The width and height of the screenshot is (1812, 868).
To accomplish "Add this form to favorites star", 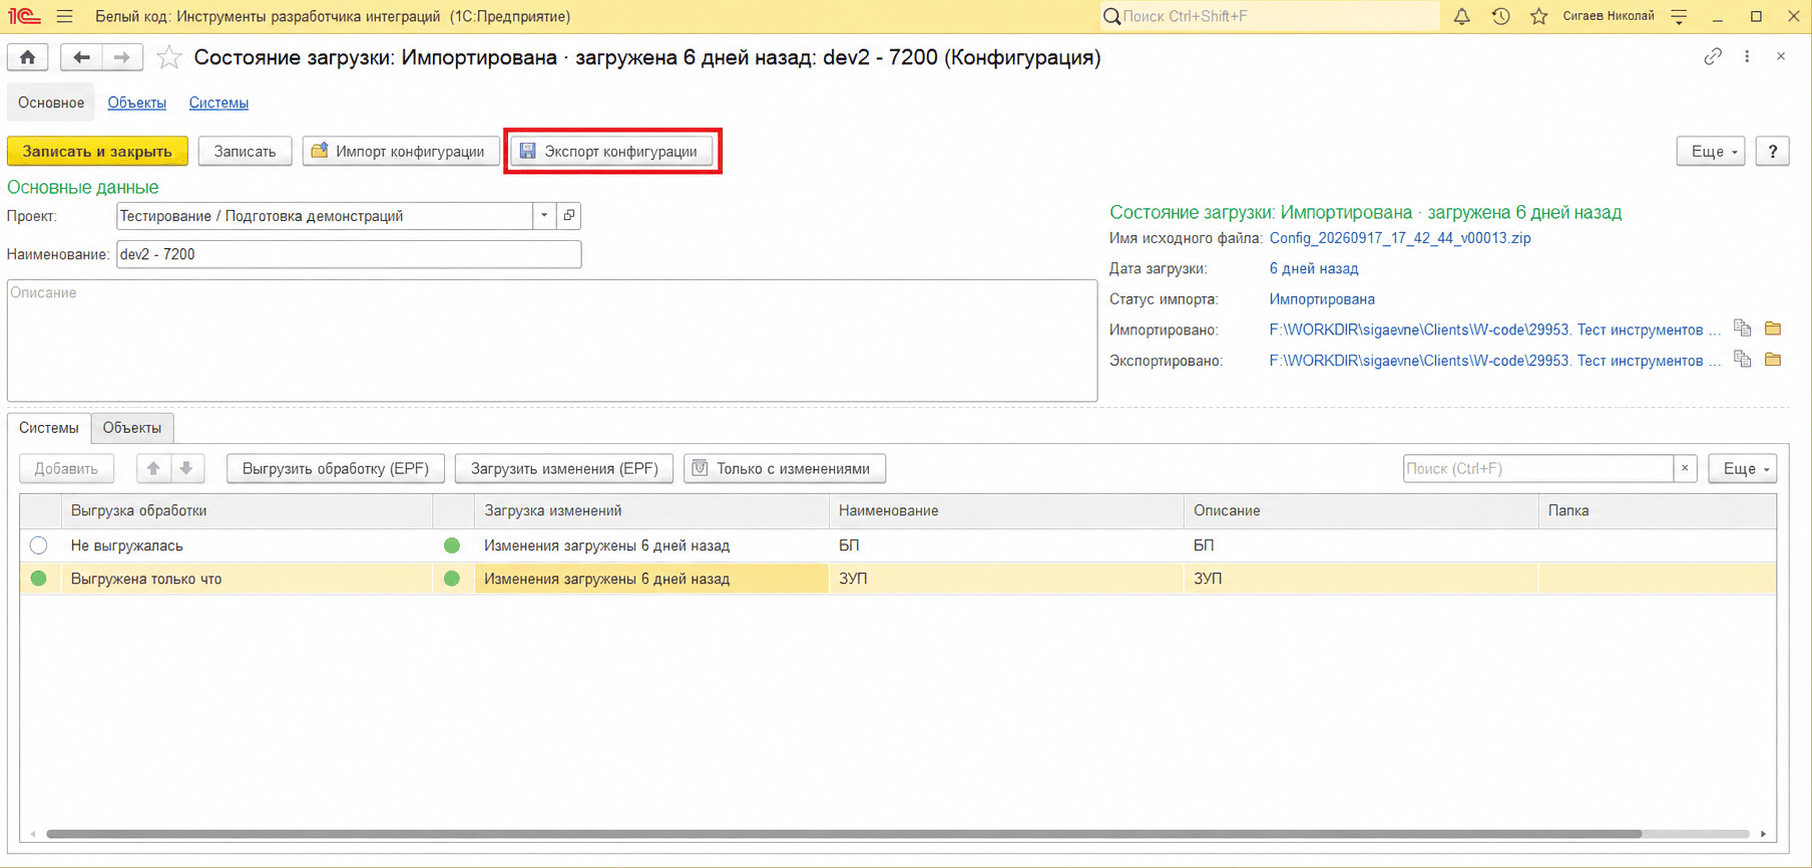I will (x=169, y=58).
